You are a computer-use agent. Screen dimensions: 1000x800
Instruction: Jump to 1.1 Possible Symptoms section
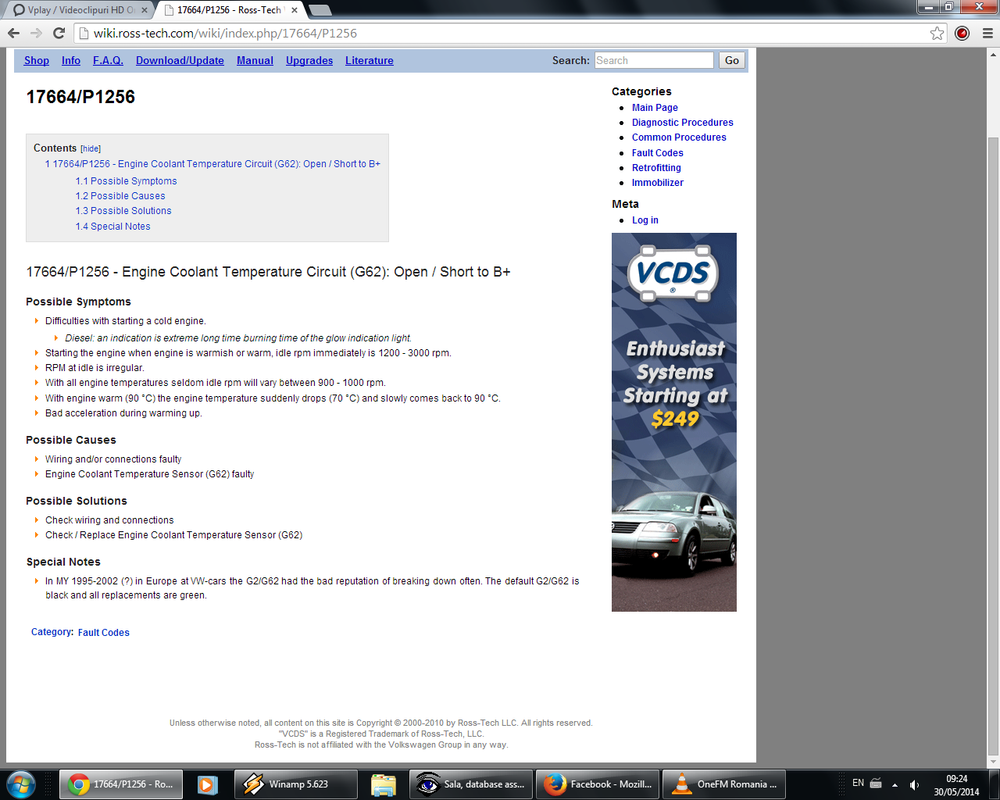click(x=126, y=181)
